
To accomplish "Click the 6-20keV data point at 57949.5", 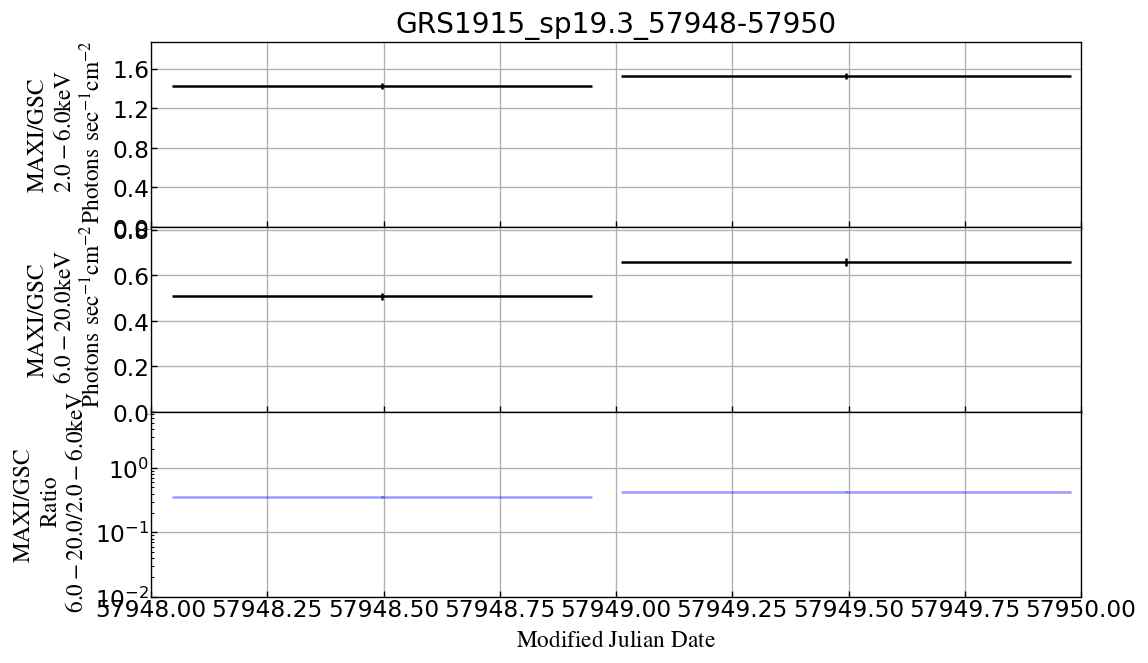I will [847, 262].
